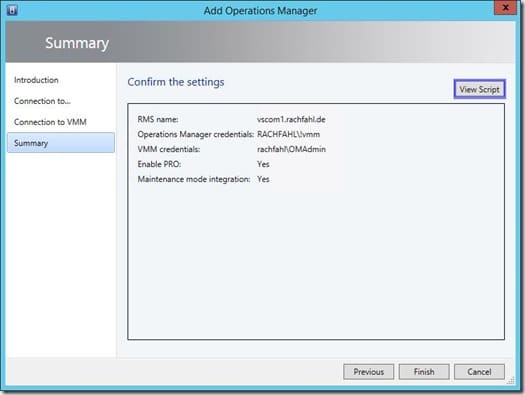Click the resize grip in the bottom-right corner
The image size is (525, 395).
click(511, 381)
